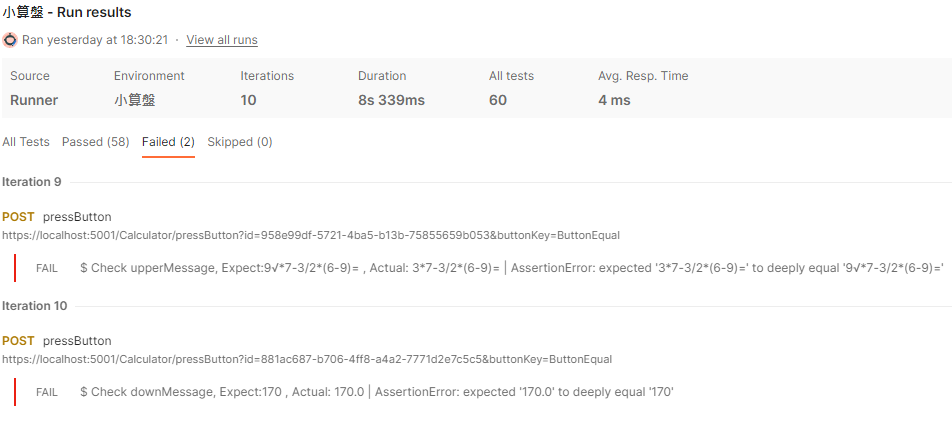The image size is (952, 446).
Task: Click the downMessage failed assertion text
Action: [x=377, y=392]
